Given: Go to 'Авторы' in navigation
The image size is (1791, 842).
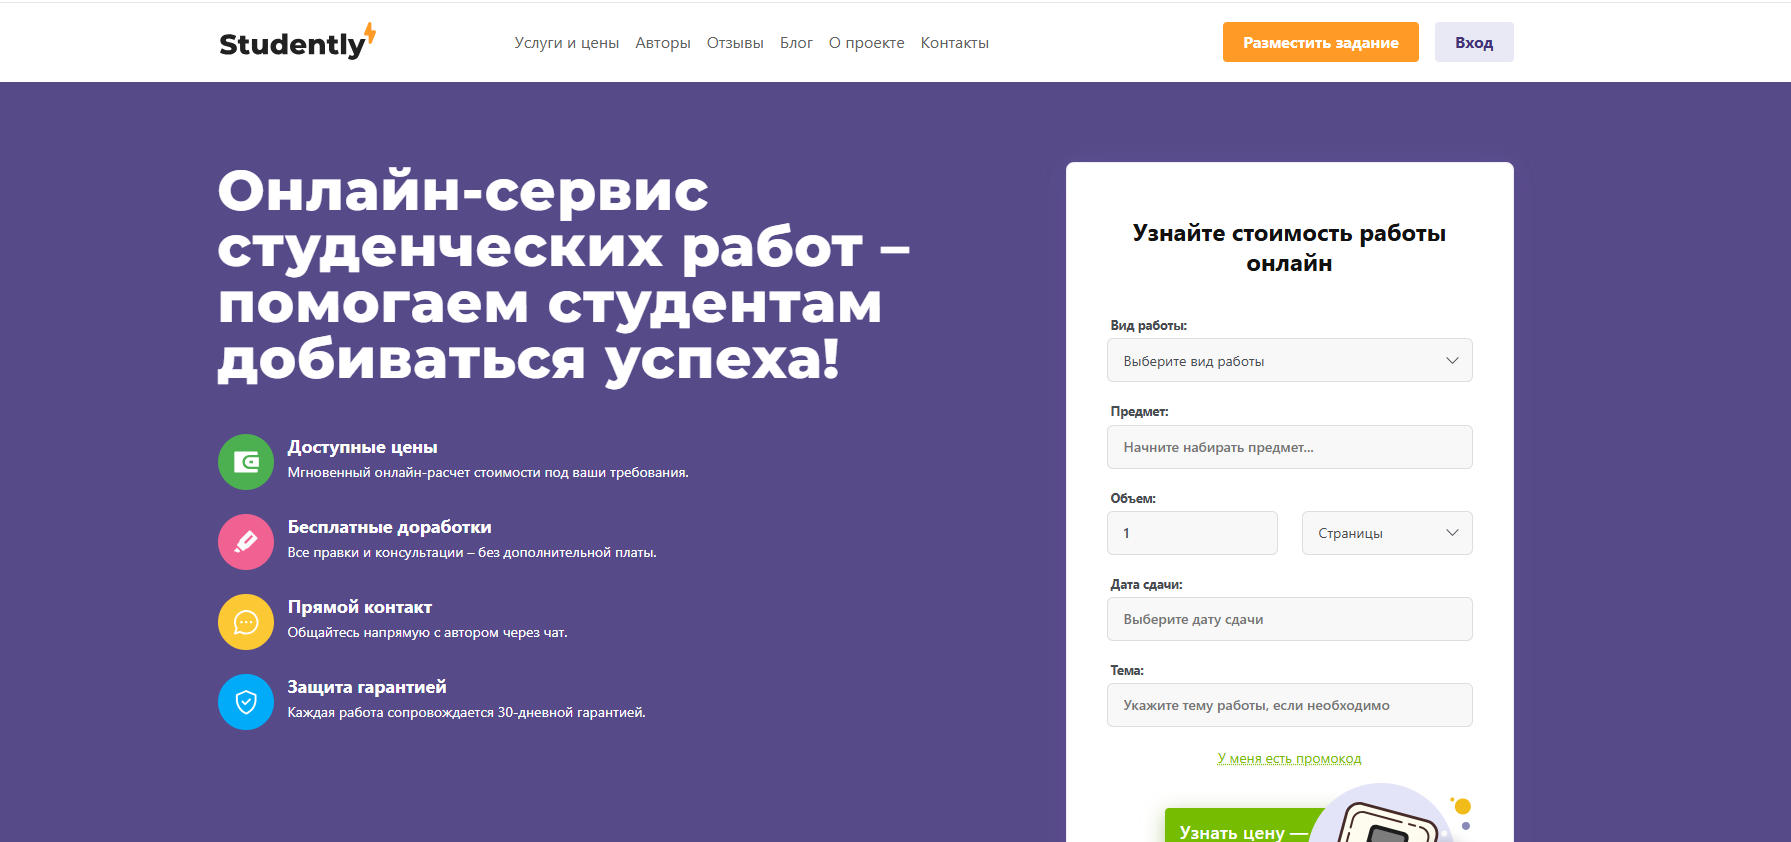Looking at the screenshot, I should click(663, 43).
